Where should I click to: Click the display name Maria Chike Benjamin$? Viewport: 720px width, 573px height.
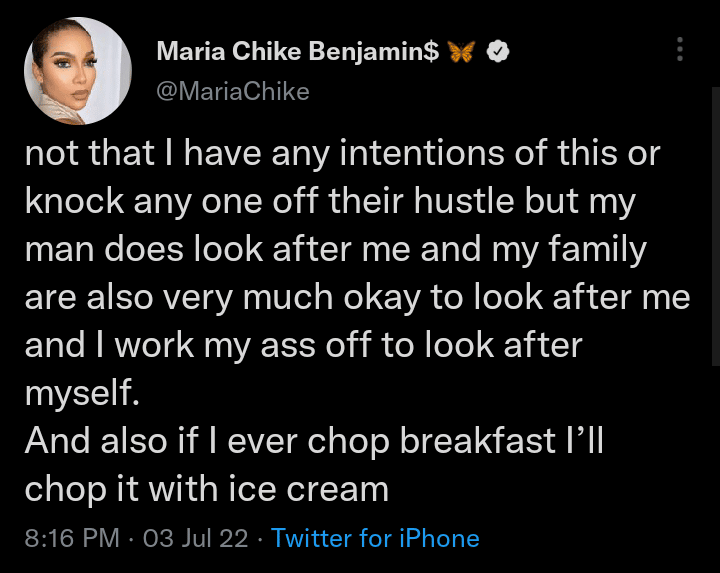pos(297,51)
